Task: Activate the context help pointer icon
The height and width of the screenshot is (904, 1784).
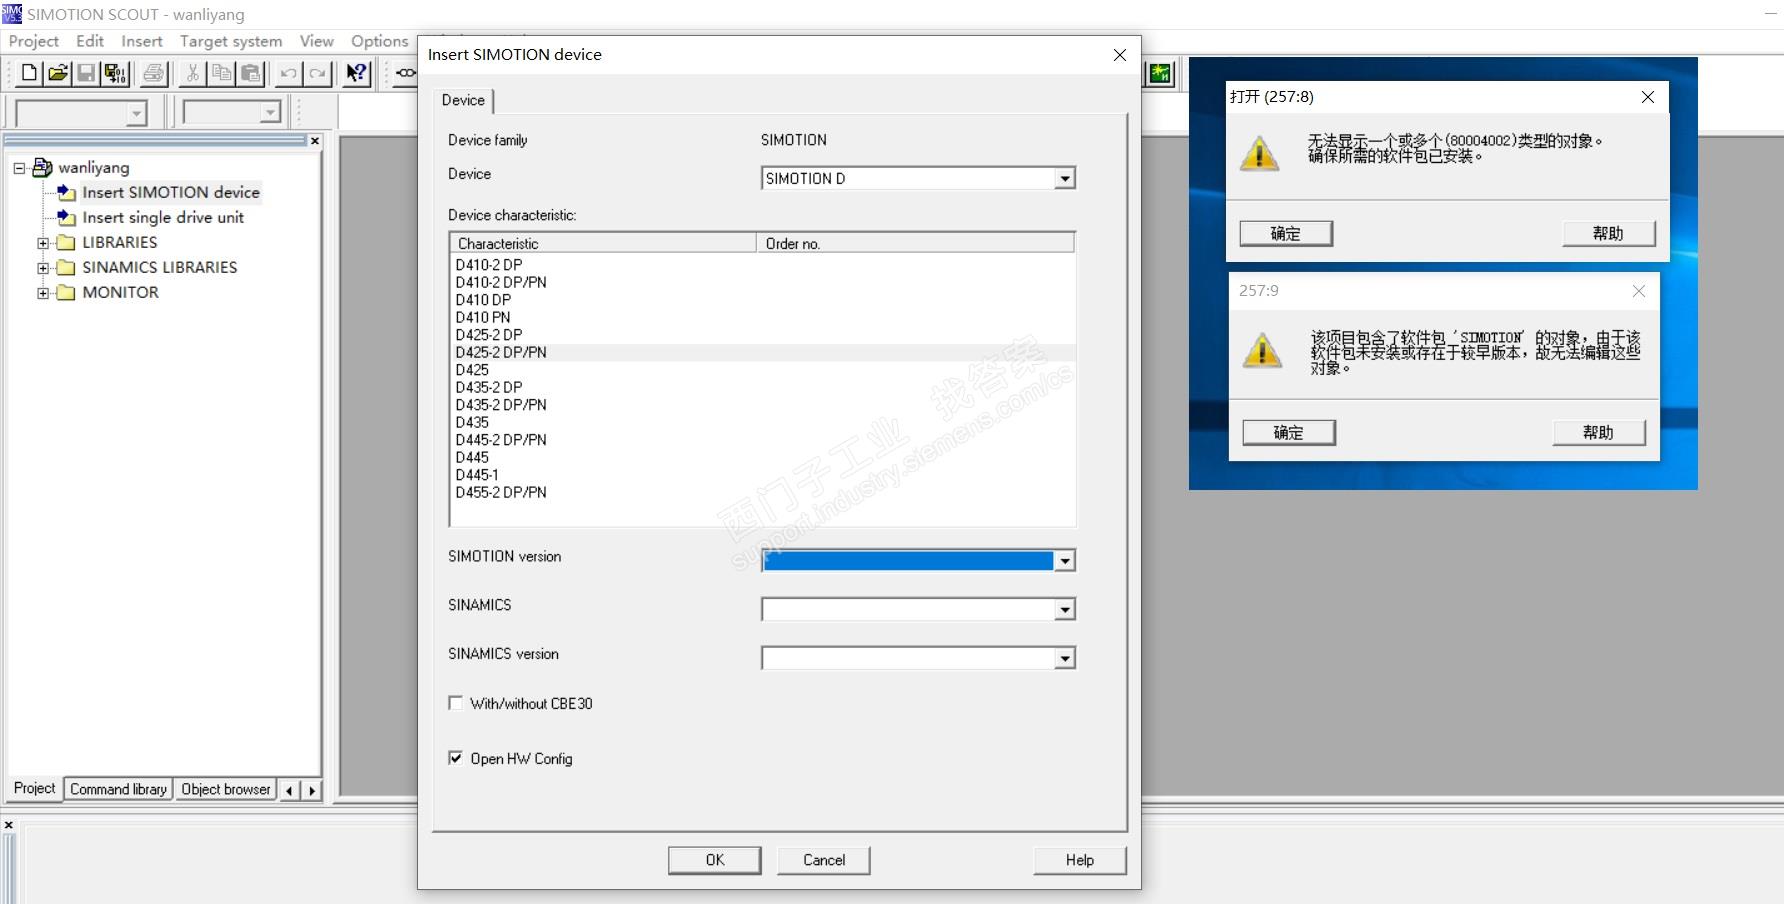Action: 356,73
